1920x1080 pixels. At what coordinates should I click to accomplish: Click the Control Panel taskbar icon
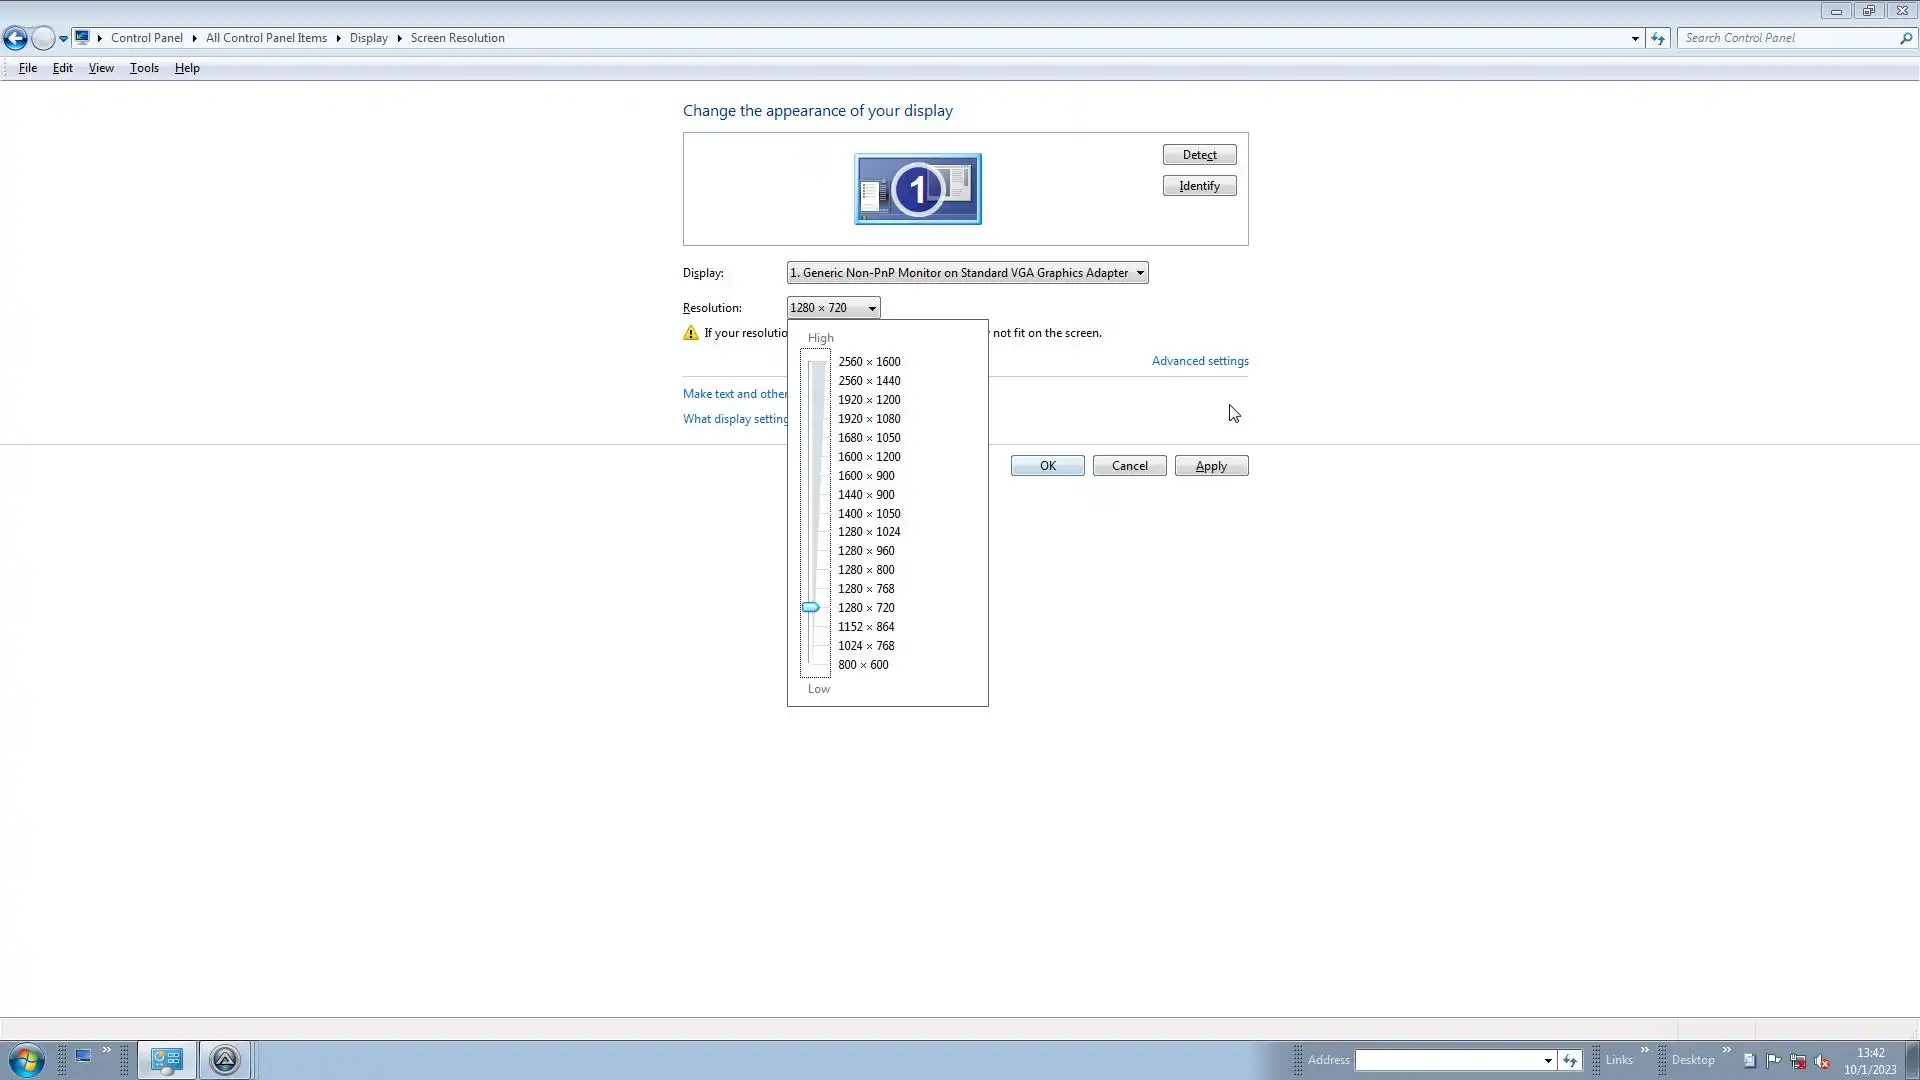pos(166,1060)
